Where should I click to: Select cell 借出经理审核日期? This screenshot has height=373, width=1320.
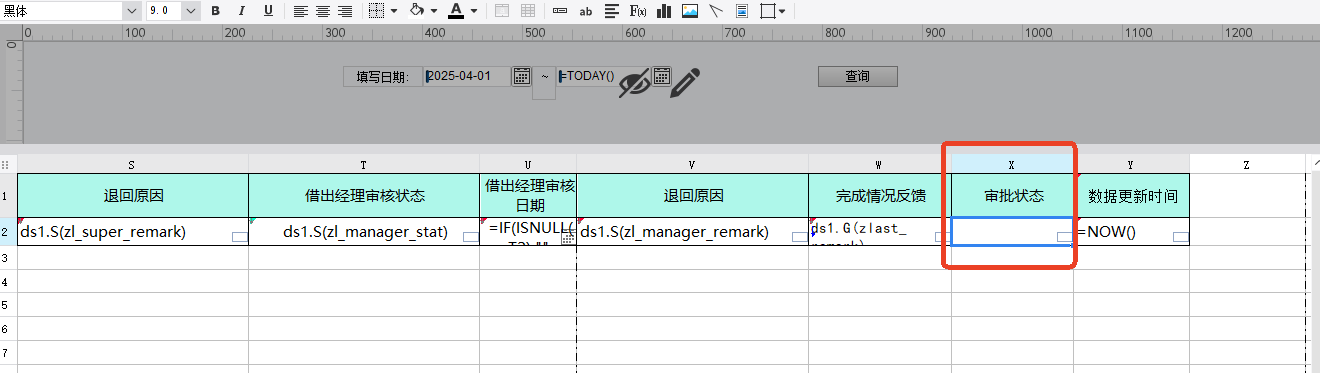(x=528, y=196)
